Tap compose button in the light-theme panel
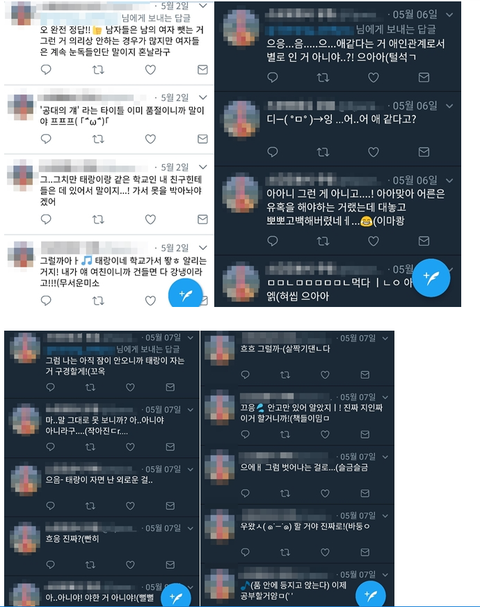Viewport: 480px width, 607px height. (185, 295)
